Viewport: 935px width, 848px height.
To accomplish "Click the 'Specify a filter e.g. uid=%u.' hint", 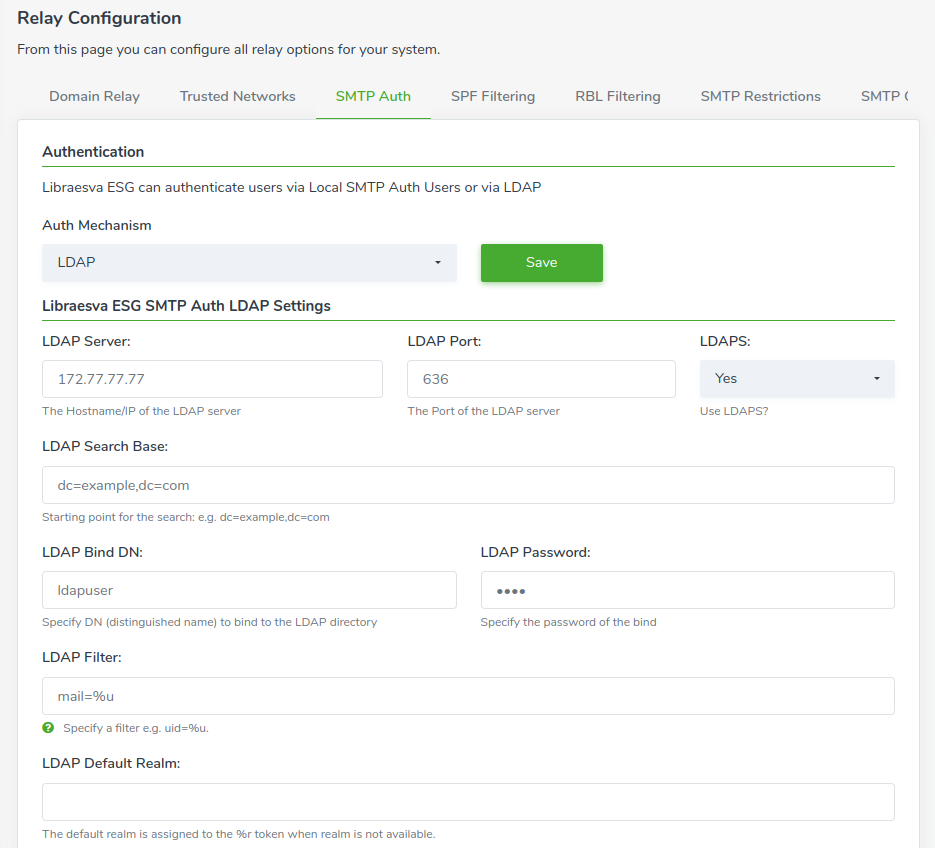I will pos(136,728).
